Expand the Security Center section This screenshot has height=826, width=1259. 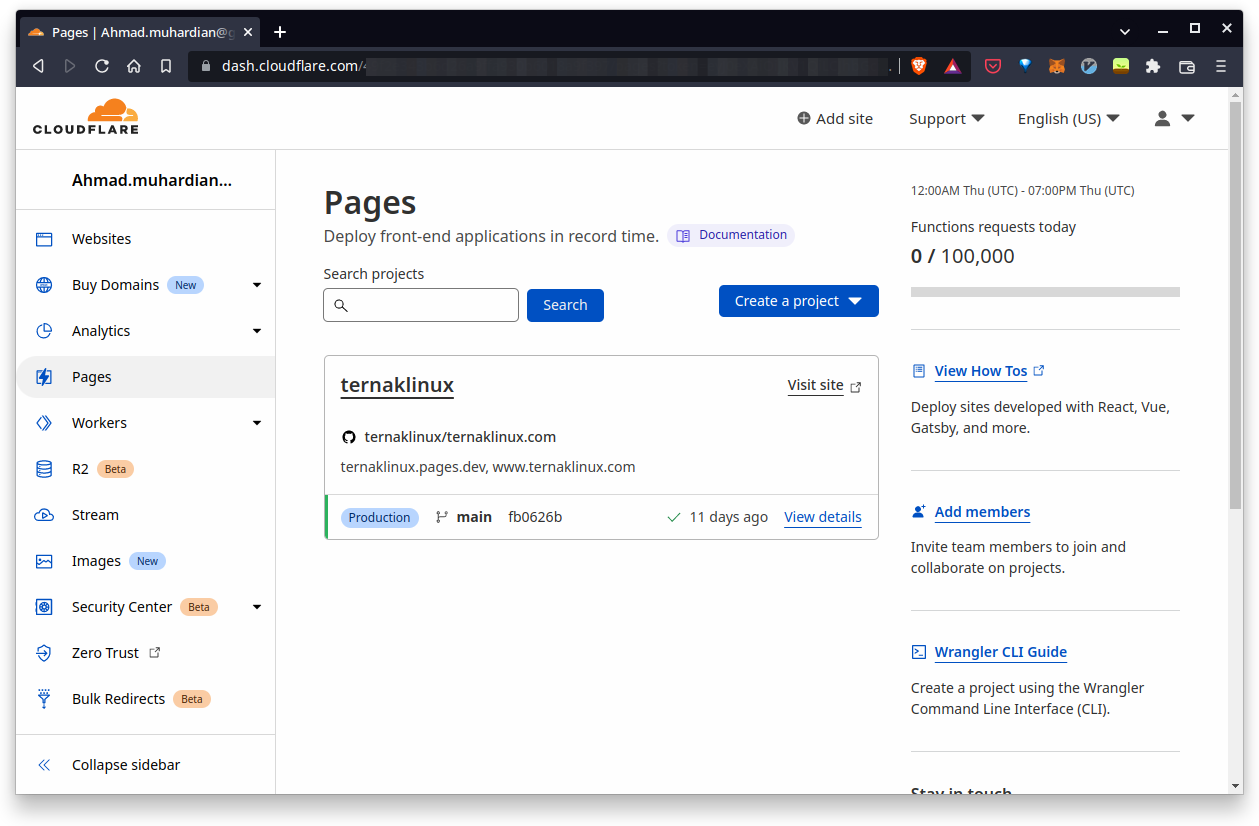[x=256, y=606]
